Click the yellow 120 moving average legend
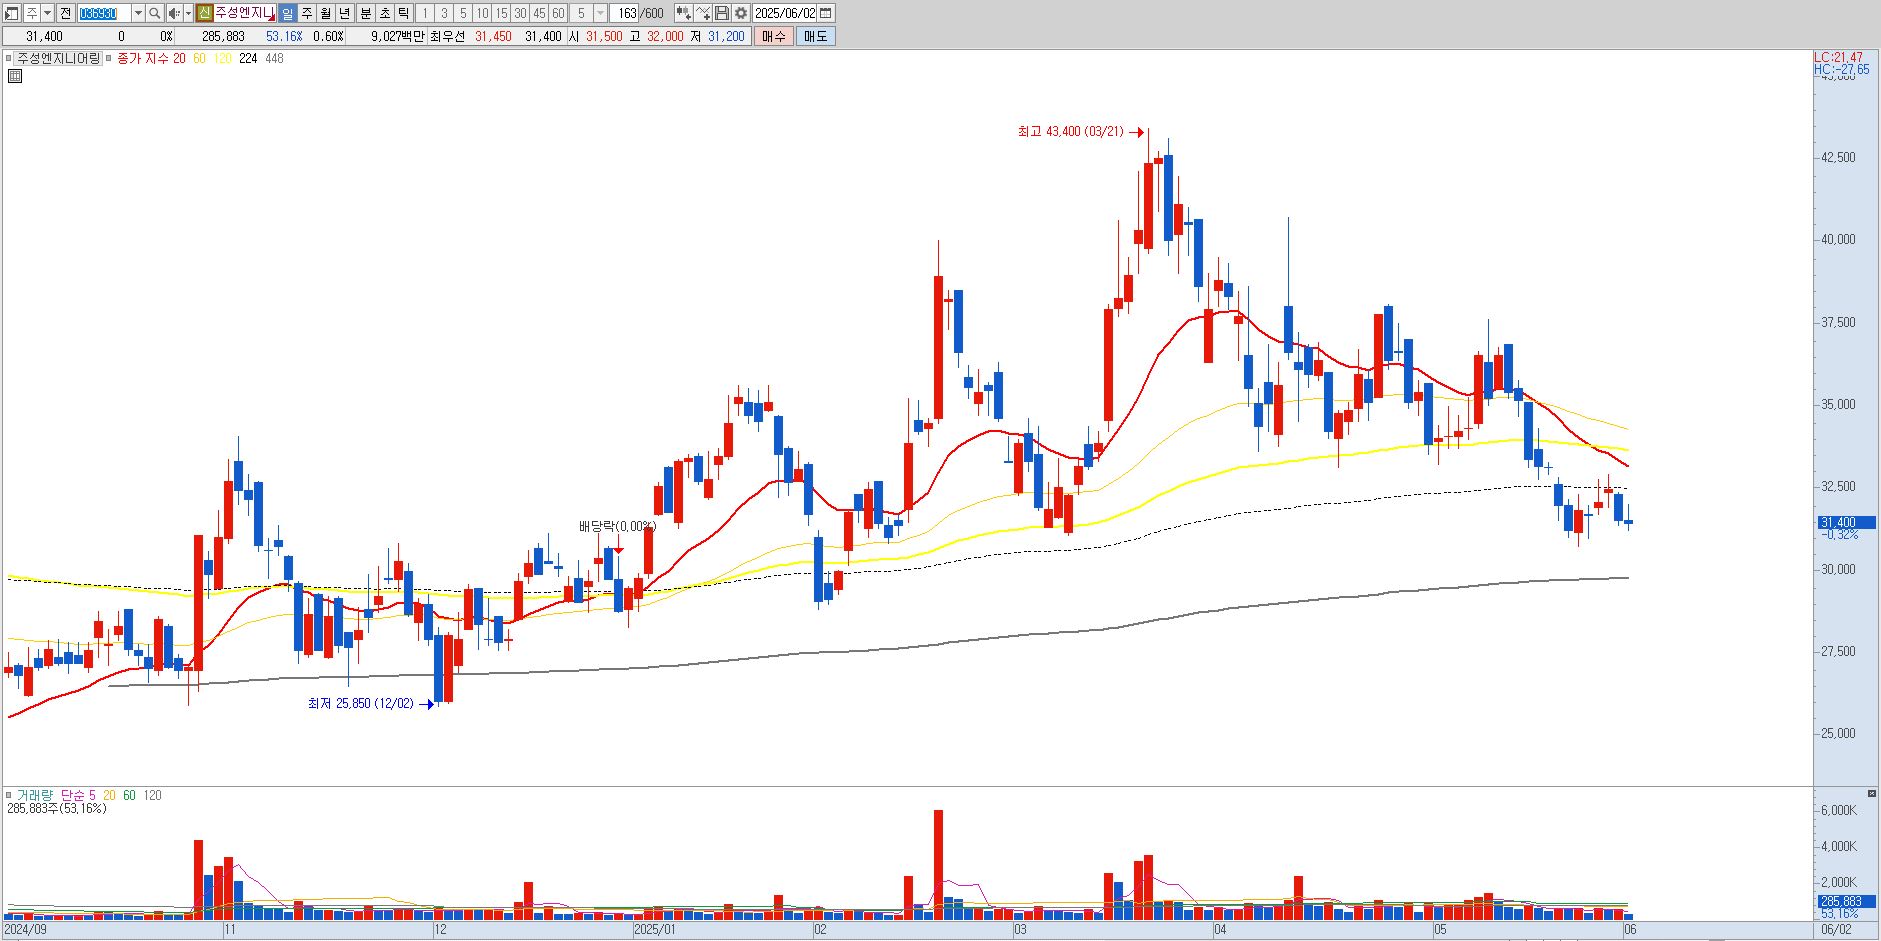Viewport: 1881px width, 941px height. pos(222,59)
